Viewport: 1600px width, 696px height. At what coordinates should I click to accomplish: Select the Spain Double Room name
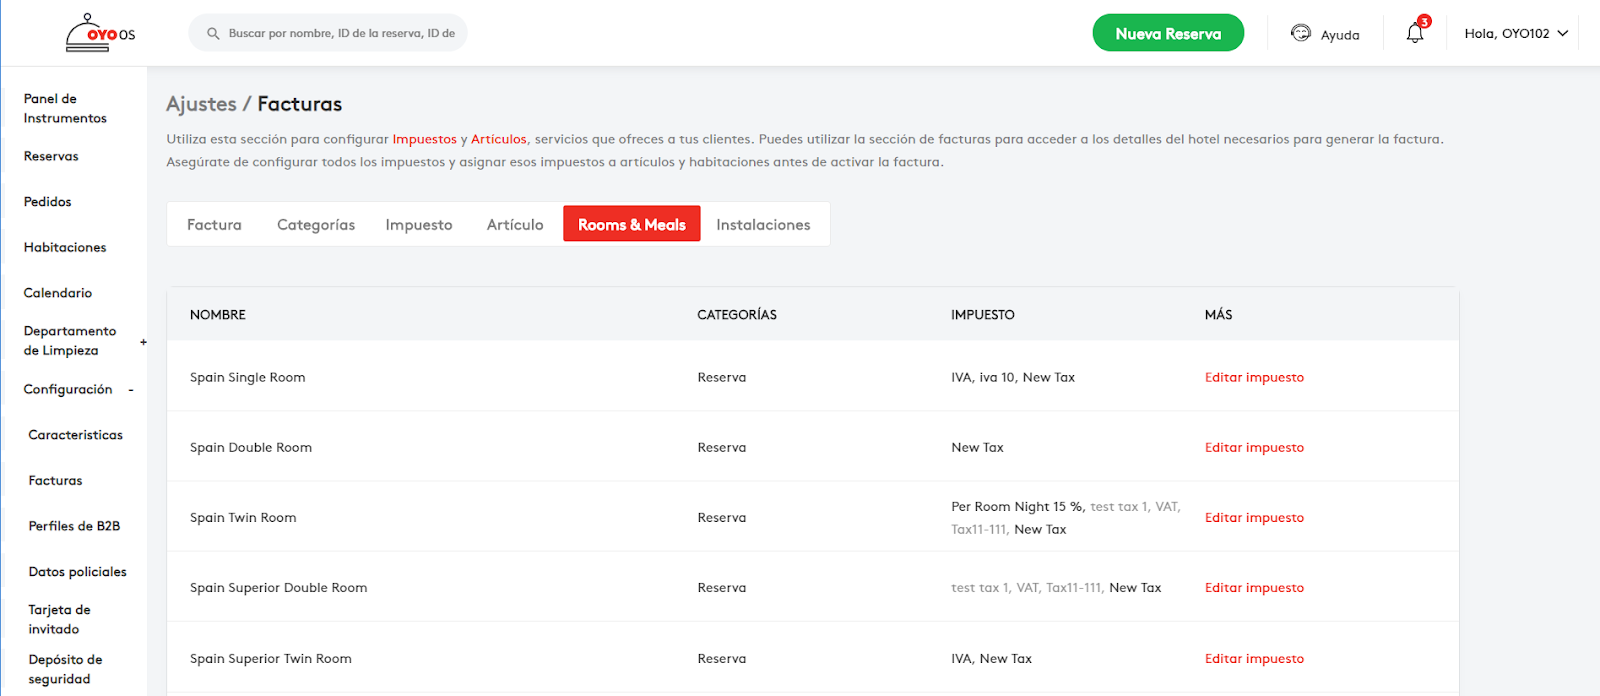click(251, 447)
